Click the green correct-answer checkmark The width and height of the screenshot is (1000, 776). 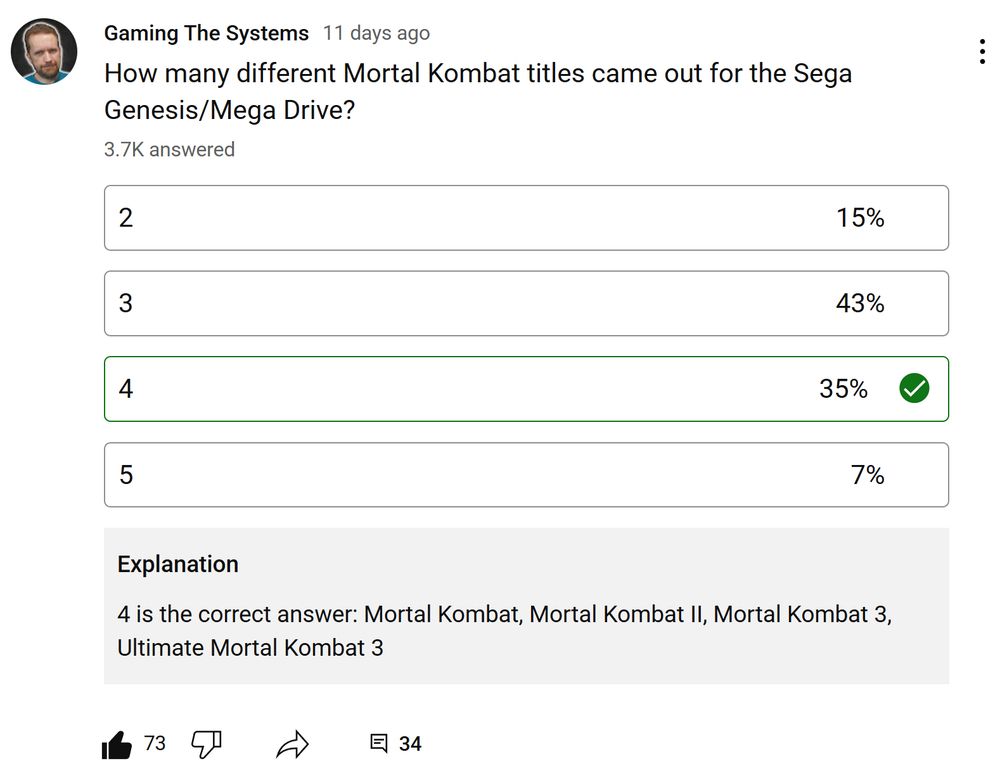click(x=914, y=389)
